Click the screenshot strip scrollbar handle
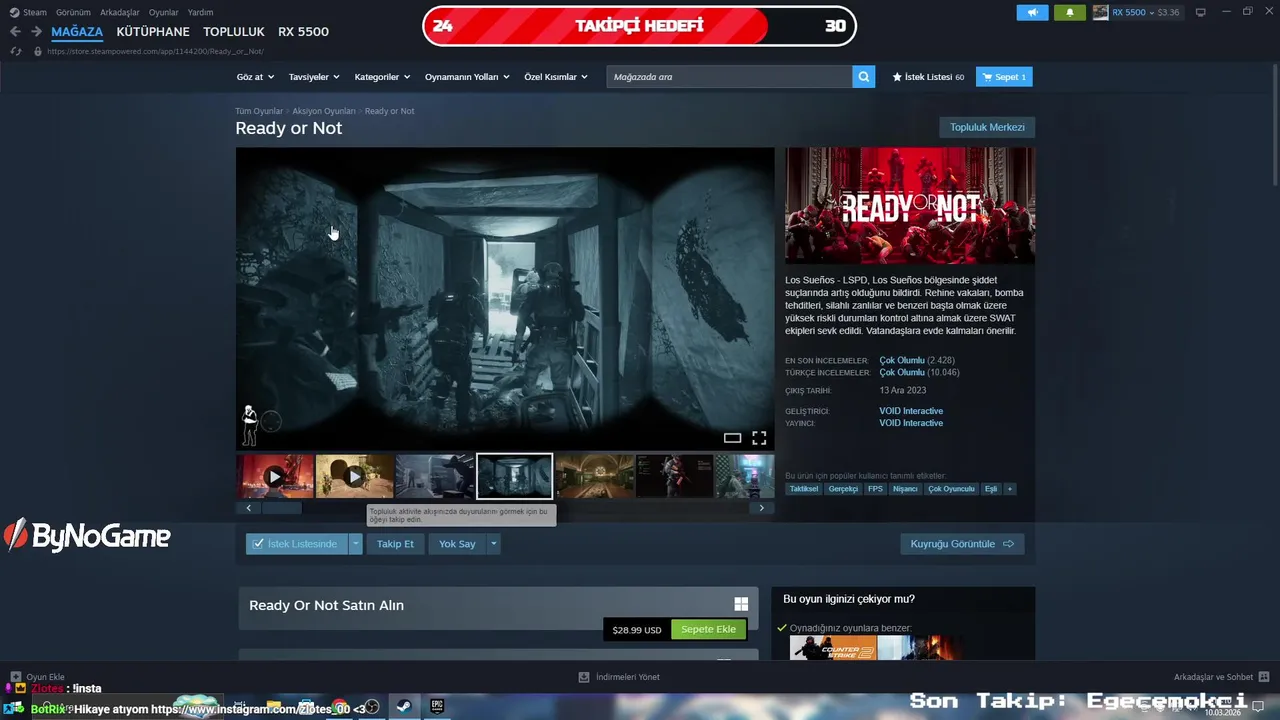1280x720 pixels. (282, 508)
